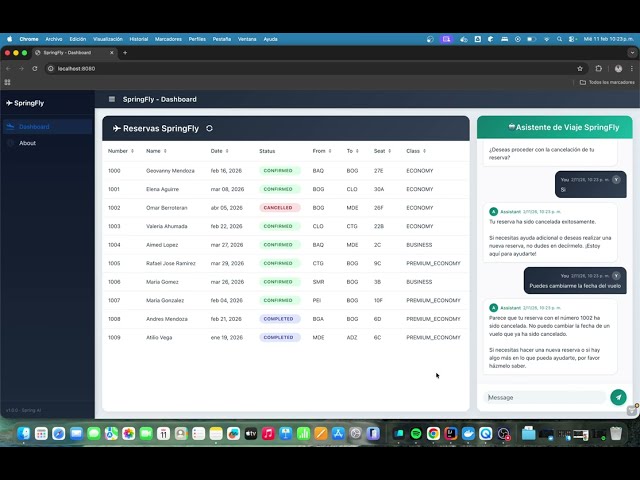Expand the Chrome tab search chevron
Screen dimensions: 640x480
pos(632,53)
